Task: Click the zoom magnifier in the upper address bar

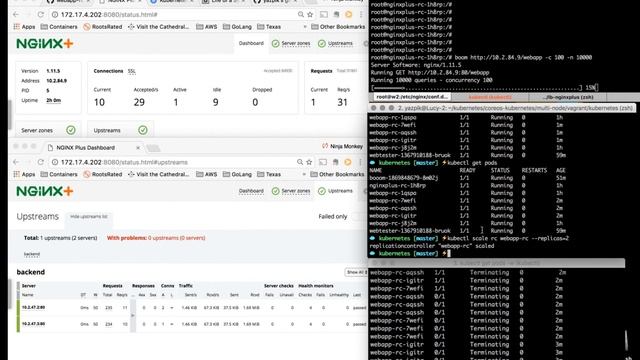Action: pos(301,14)
